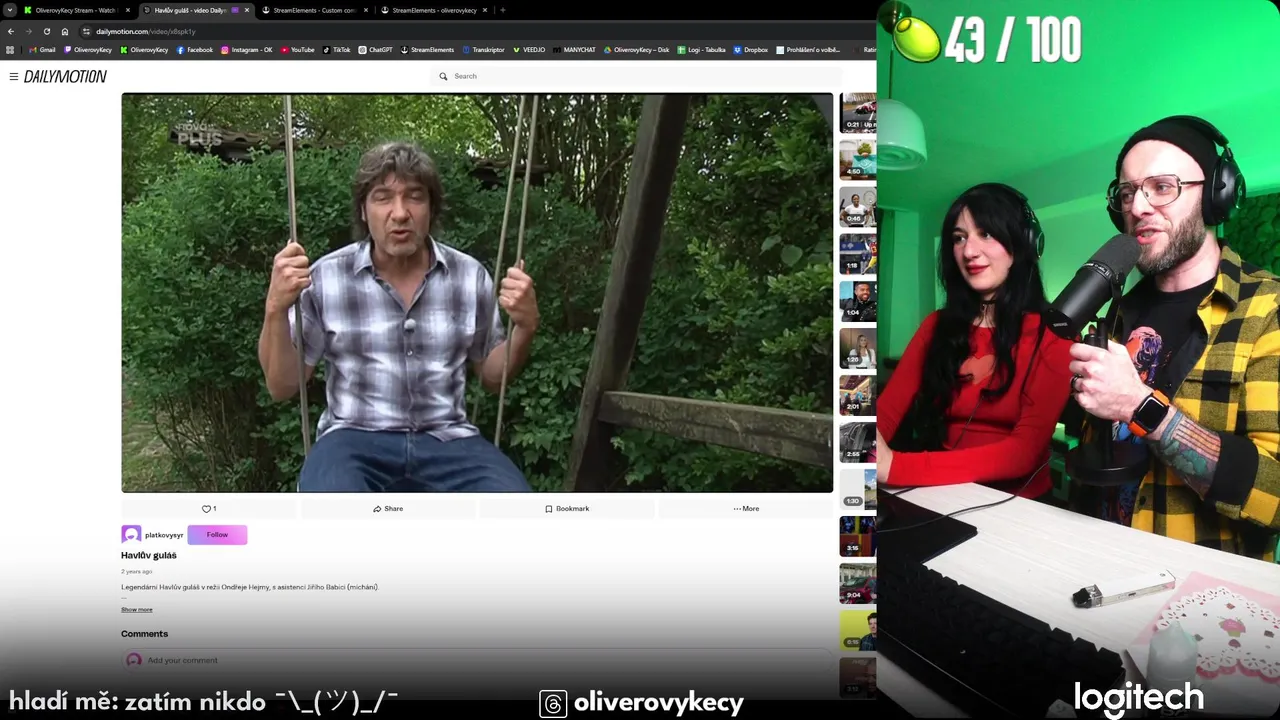The width and height of the screenshot is (1280, 720).
Task: Open the More options menu under video
Action: click(x=746, y=509)
